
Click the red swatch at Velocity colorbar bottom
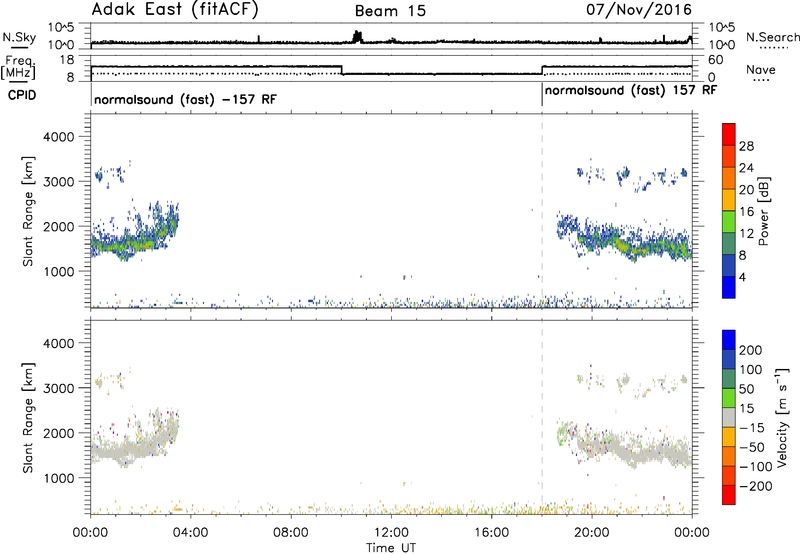pyautogui.click(x=729, y=495)
